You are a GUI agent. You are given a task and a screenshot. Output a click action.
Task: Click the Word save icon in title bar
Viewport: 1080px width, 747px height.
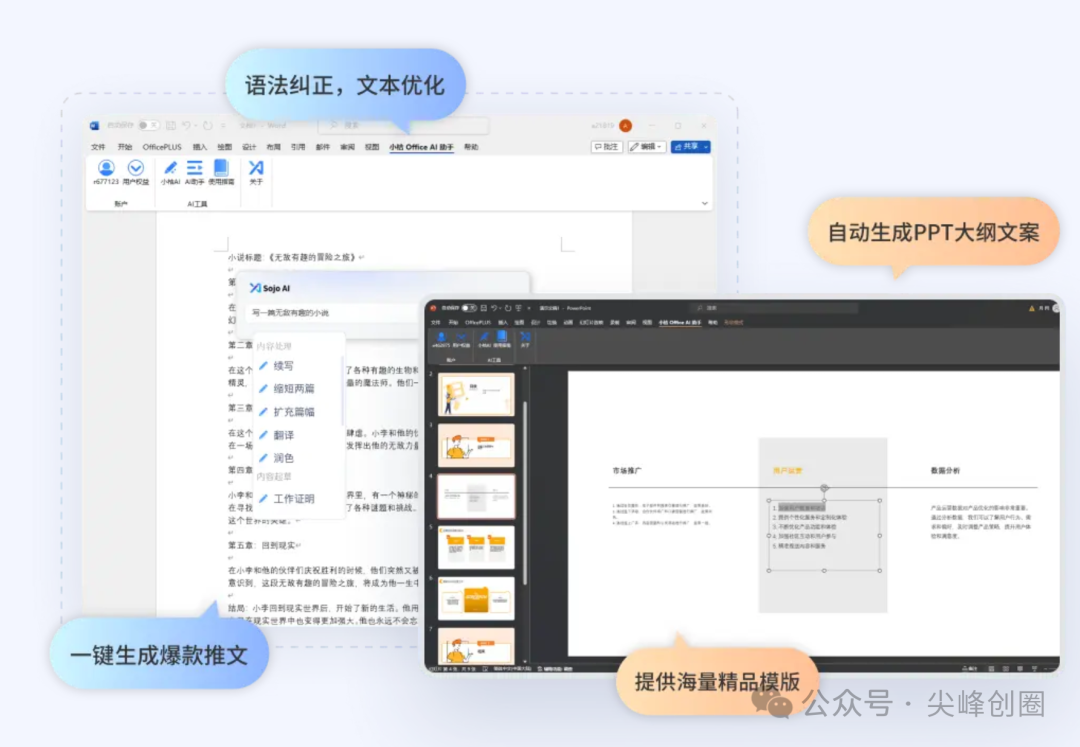tap(171, 125)
